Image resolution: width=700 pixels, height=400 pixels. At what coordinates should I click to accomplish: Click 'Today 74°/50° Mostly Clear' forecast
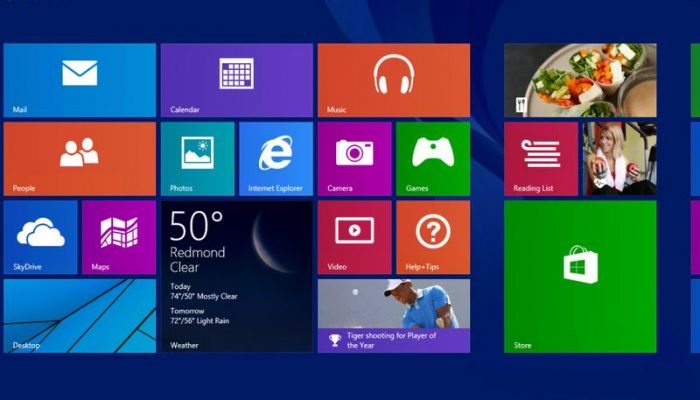click(204, 292)
